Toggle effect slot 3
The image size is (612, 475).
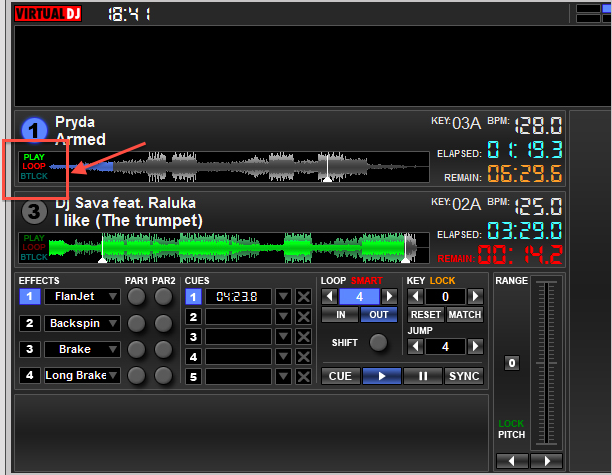(x=30, y=349)
